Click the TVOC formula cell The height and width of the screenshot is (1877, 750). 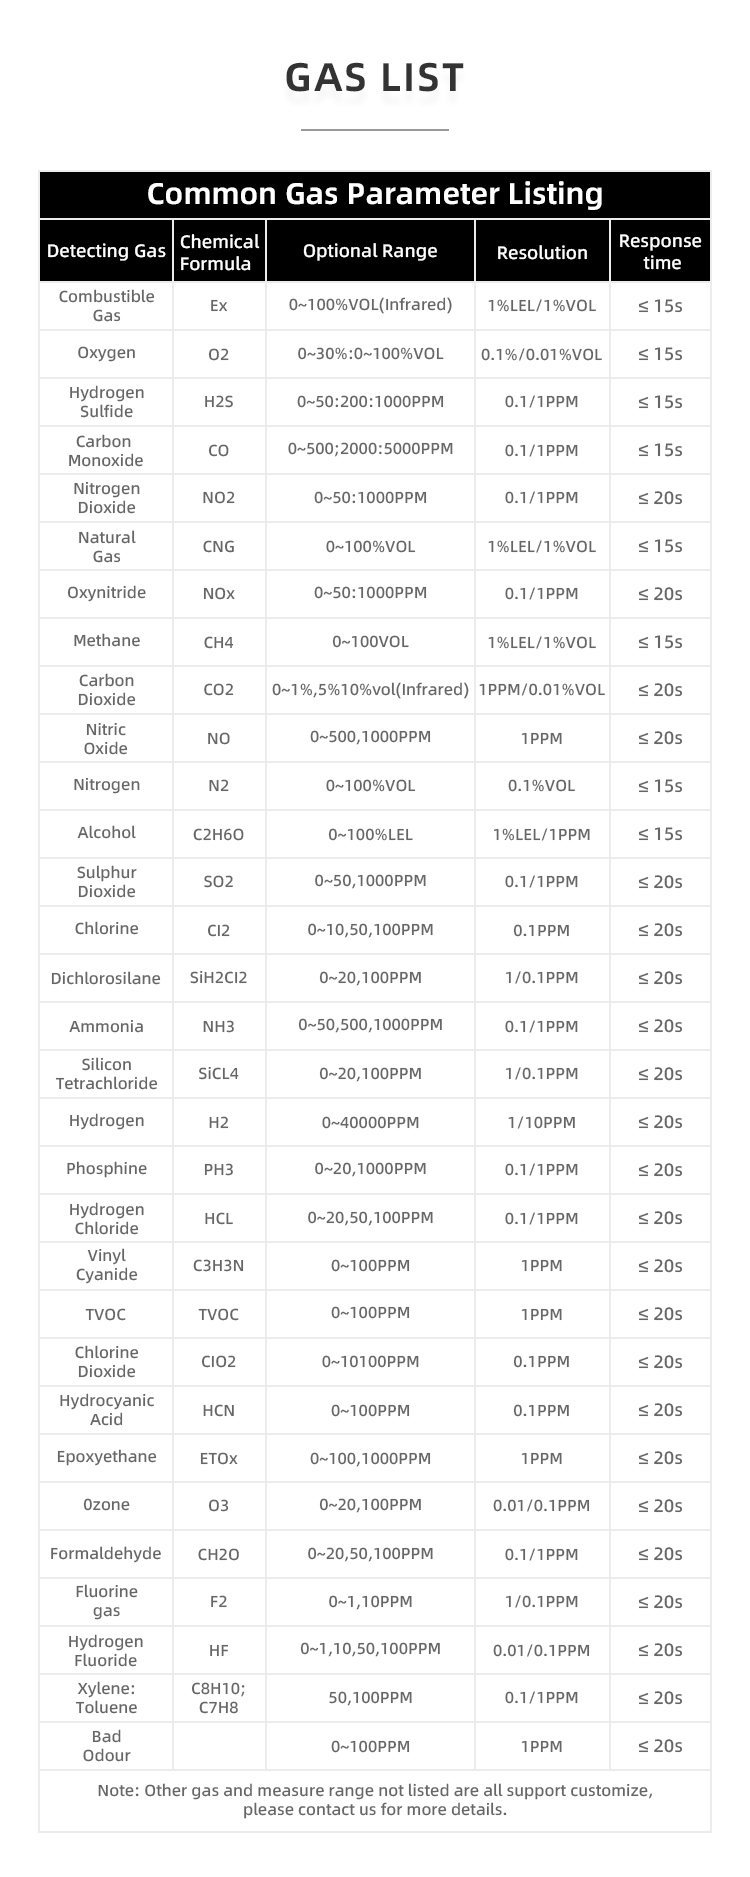pyautogui.click(x=218, y=1314)
